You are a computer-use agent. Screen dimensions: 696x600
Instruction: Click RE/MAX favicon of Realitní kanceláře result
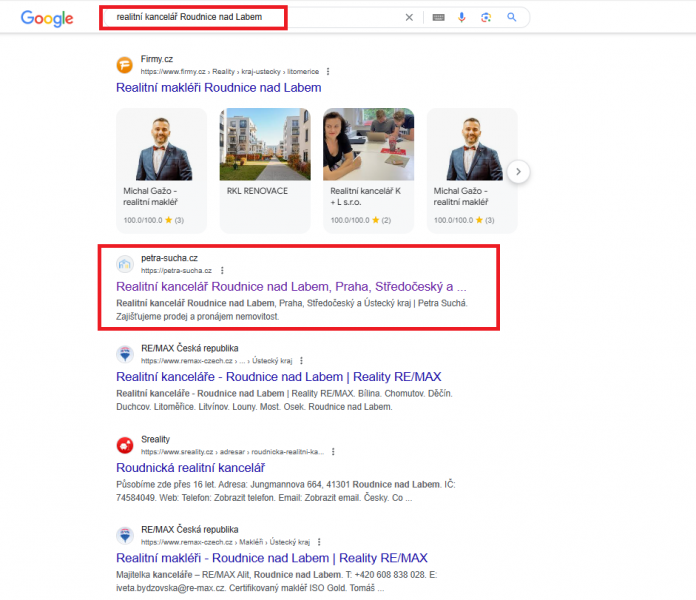point(125,354)
